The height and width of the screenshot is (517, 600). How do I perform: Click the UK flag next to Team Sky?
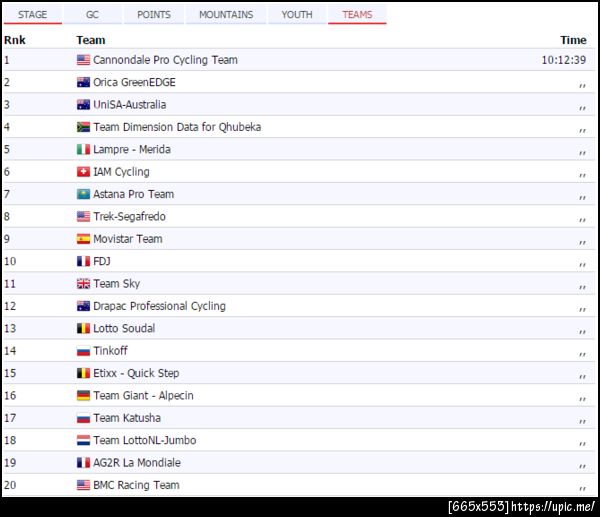coord(83,284)
